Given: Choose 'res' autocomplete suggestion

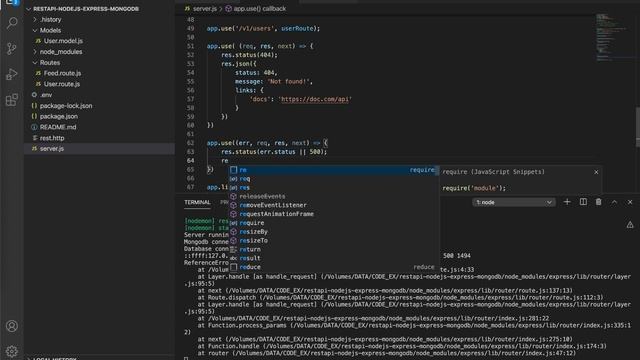Looking at the screenshot, I should (x=333, y=188).
